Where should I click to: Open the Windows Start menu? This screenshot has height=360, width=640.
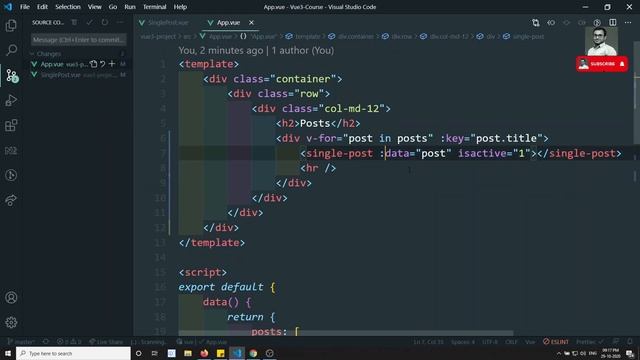click(x=8, y=353)
